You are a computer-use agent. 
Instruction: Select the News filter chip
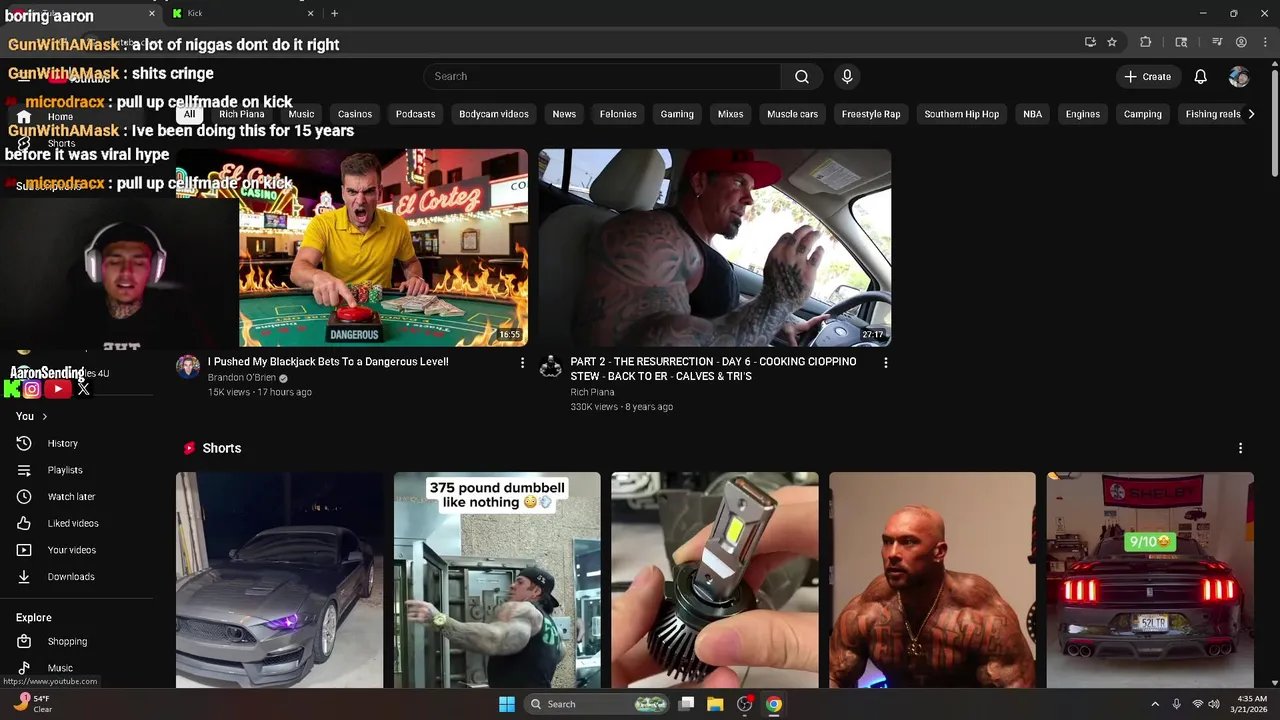[x=564, y=114]
